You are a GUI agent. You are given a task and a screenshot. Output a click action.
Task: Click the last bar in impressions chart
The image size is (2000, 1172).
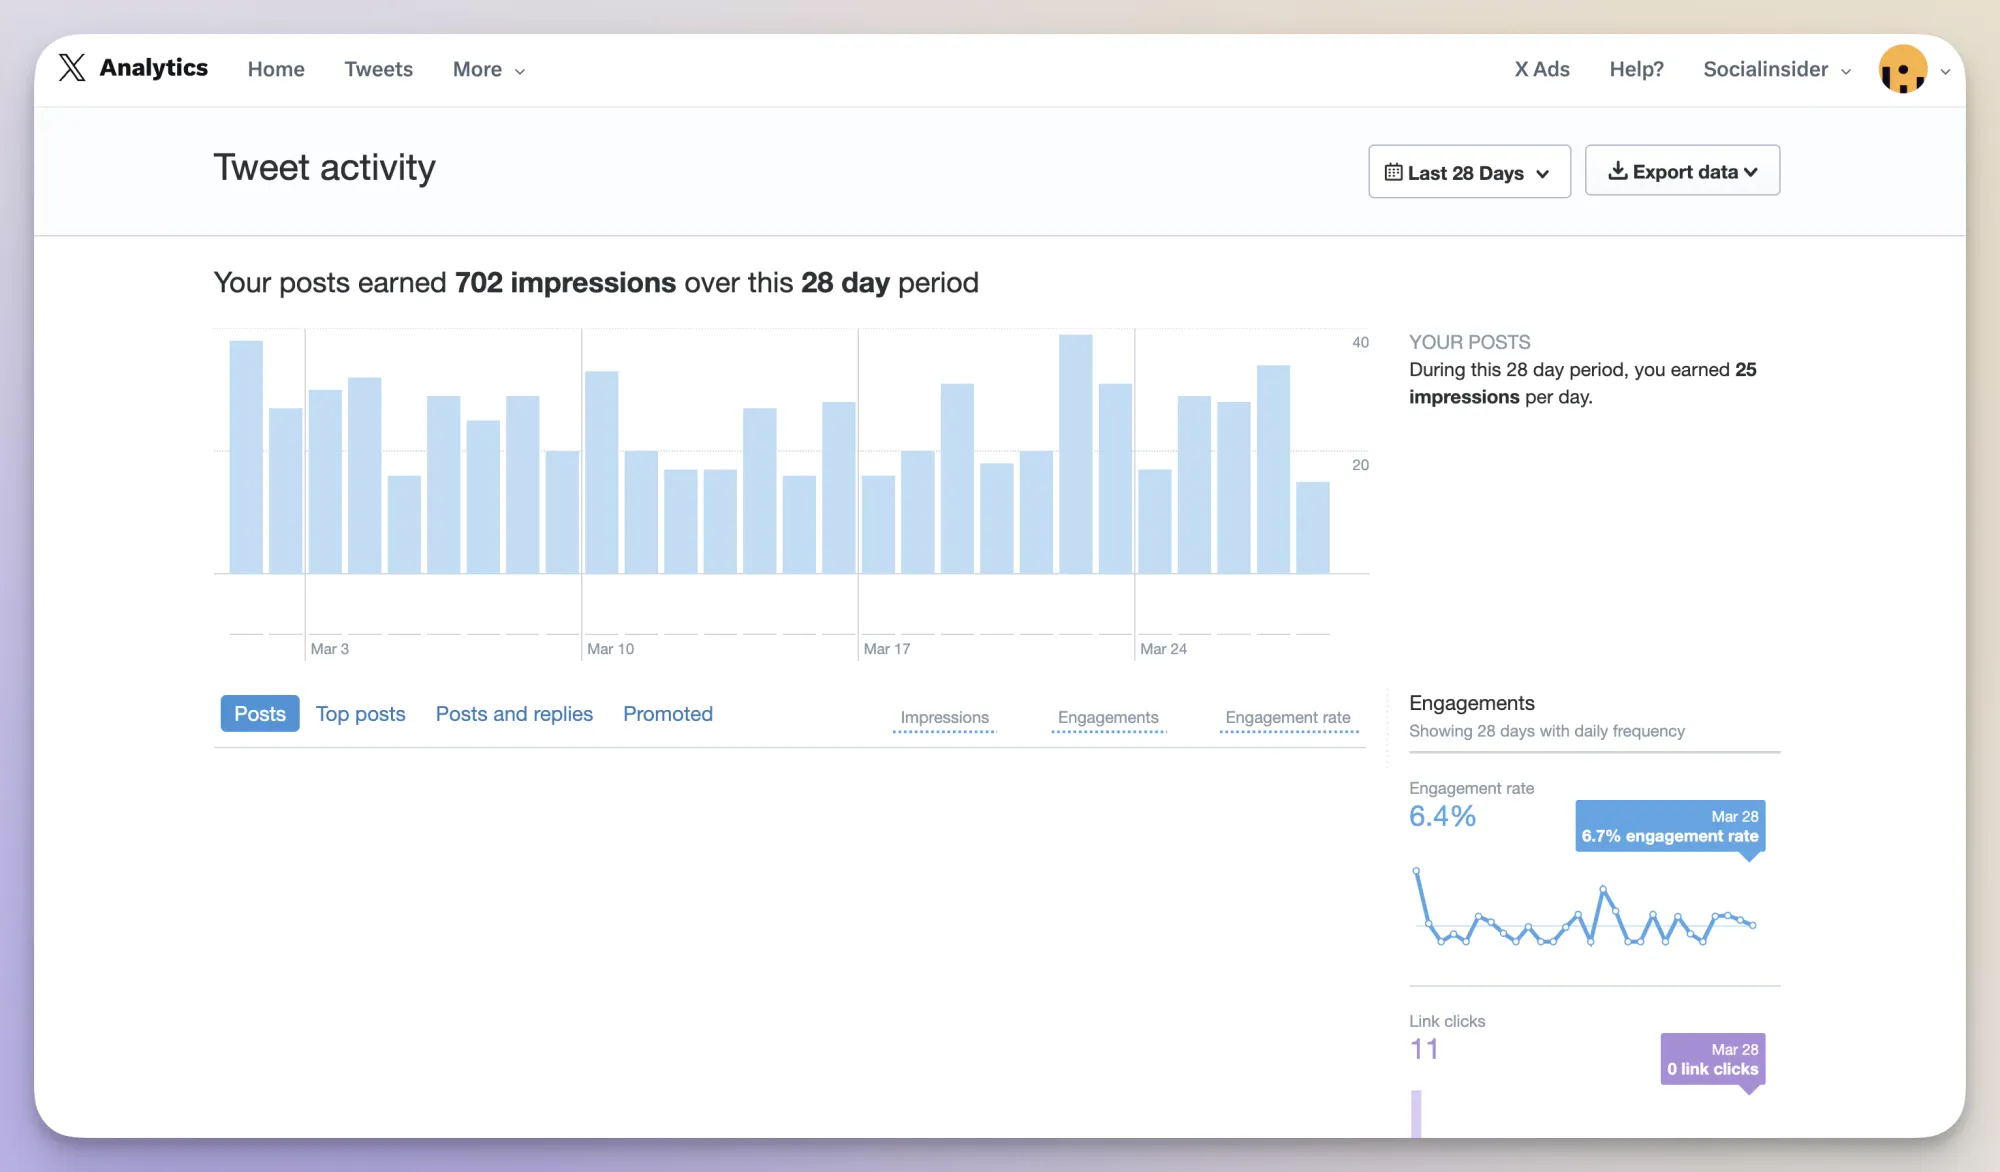(x=1312, y=528)
